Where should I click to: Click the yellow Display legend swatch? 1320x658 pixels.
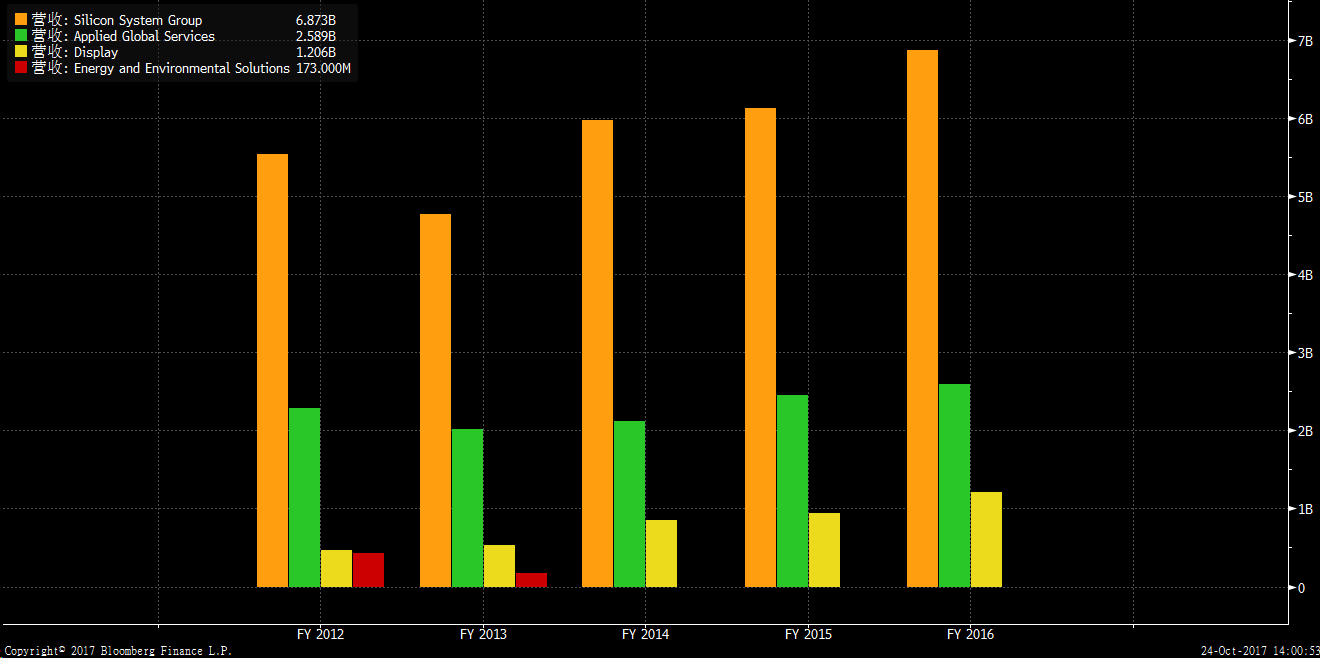click(x=21, y=52)
